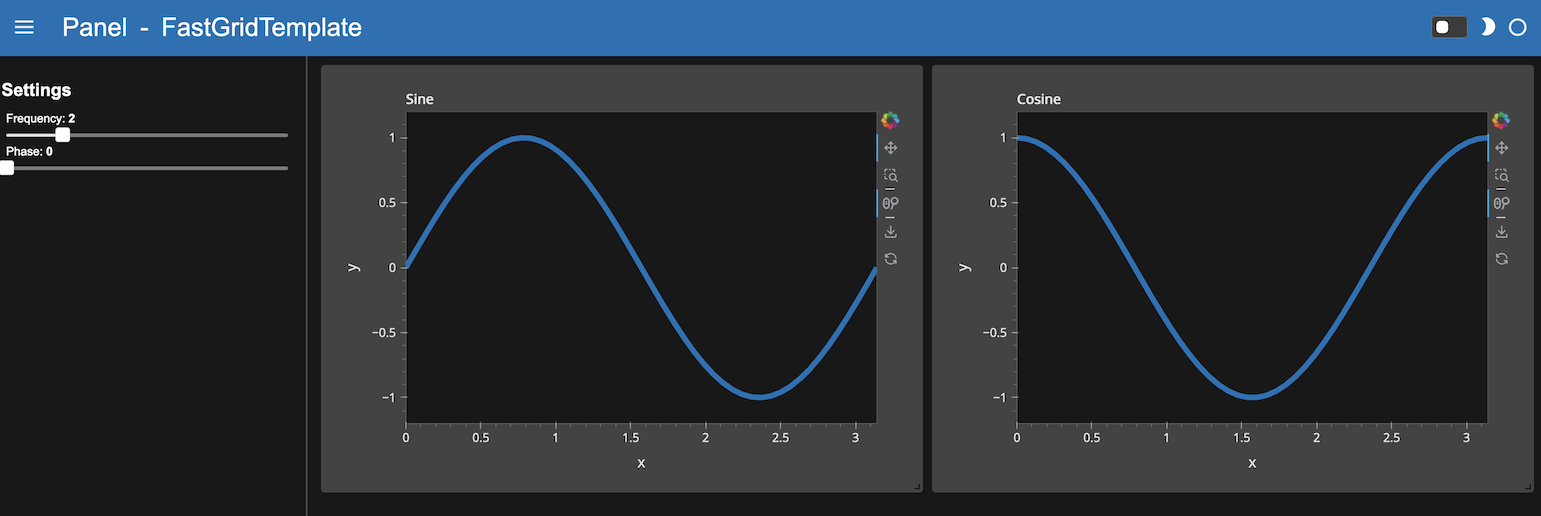Reset the Cosine plot view

(x=1501, y=259)
